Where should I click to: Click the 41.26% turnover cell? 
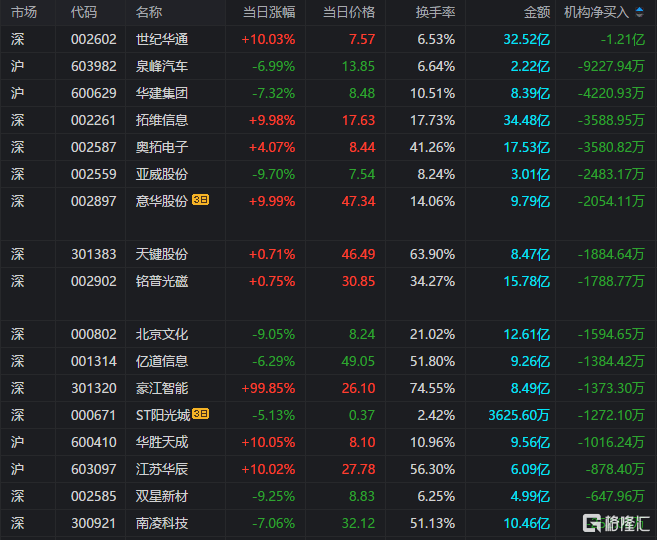pyautogui.click(x=432, y=147)
